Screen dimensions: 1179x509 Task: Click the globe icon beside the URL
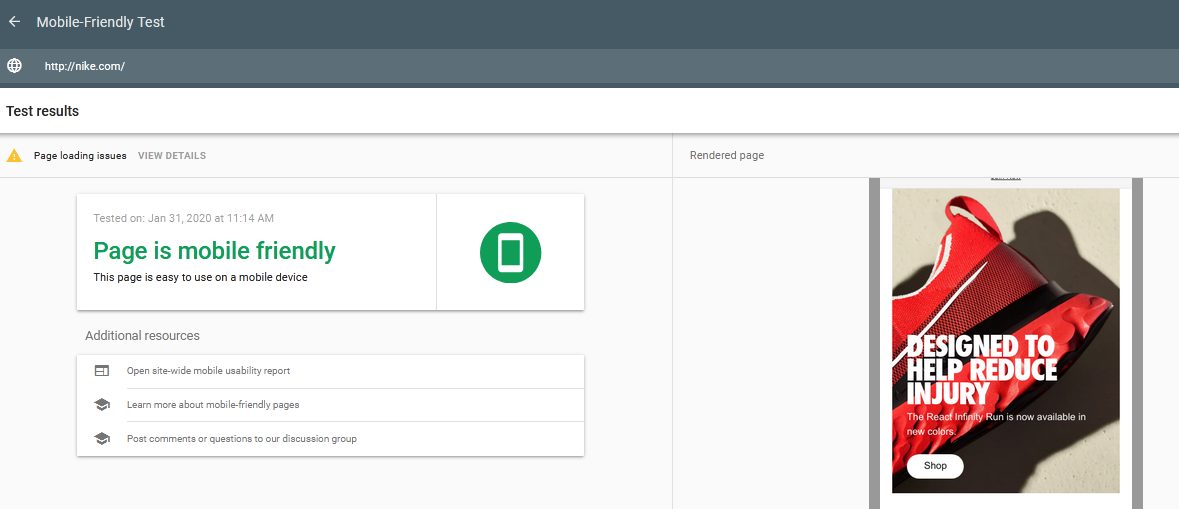tap(14, 66)
